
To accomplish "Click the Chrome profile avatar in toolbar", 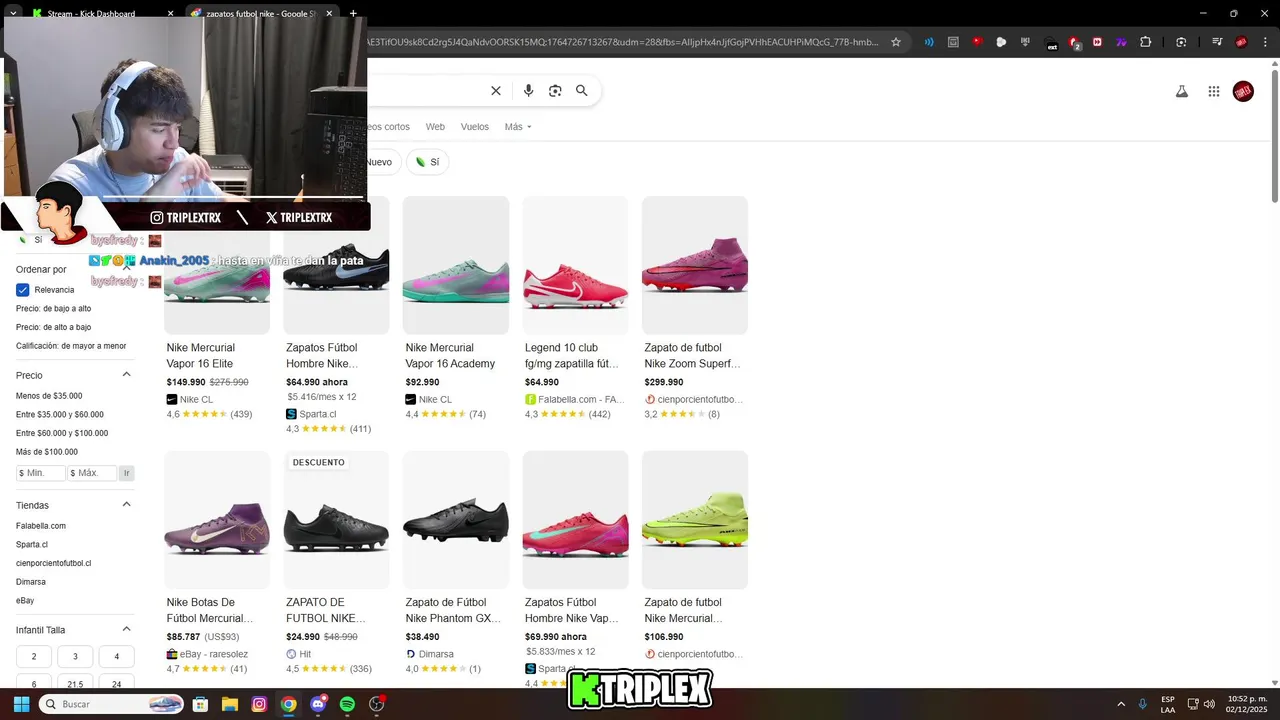I will [1241, 42].
